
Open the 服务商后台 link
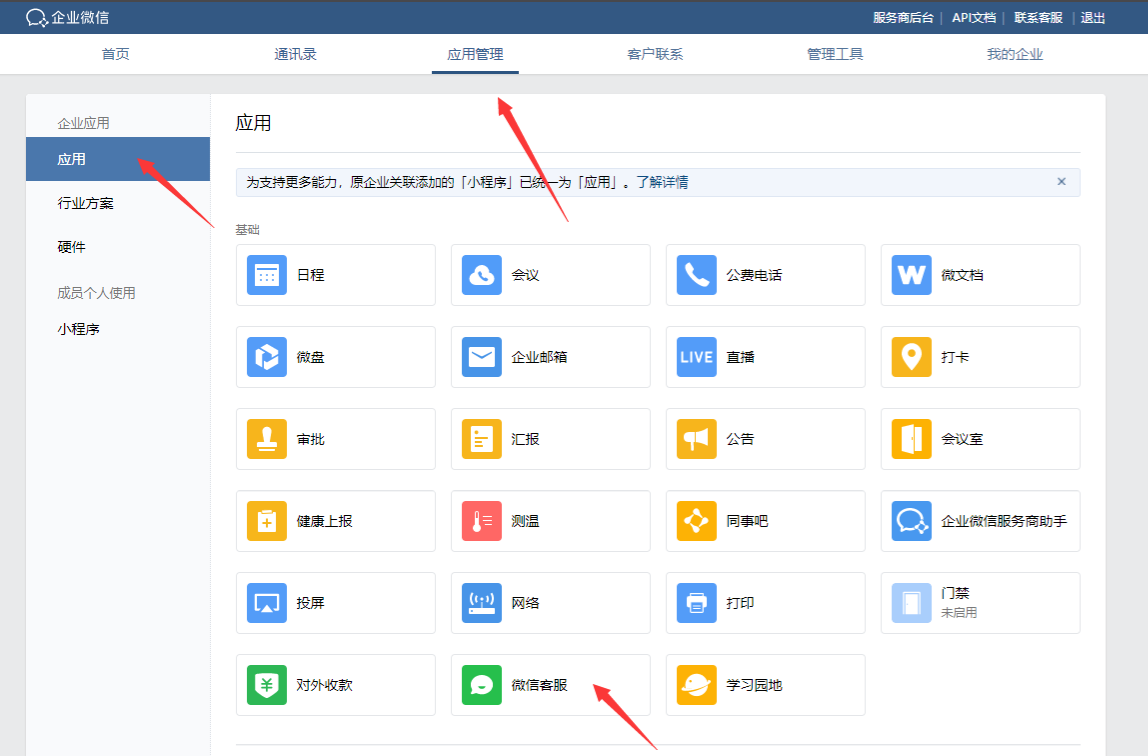(x=903, y=18)
